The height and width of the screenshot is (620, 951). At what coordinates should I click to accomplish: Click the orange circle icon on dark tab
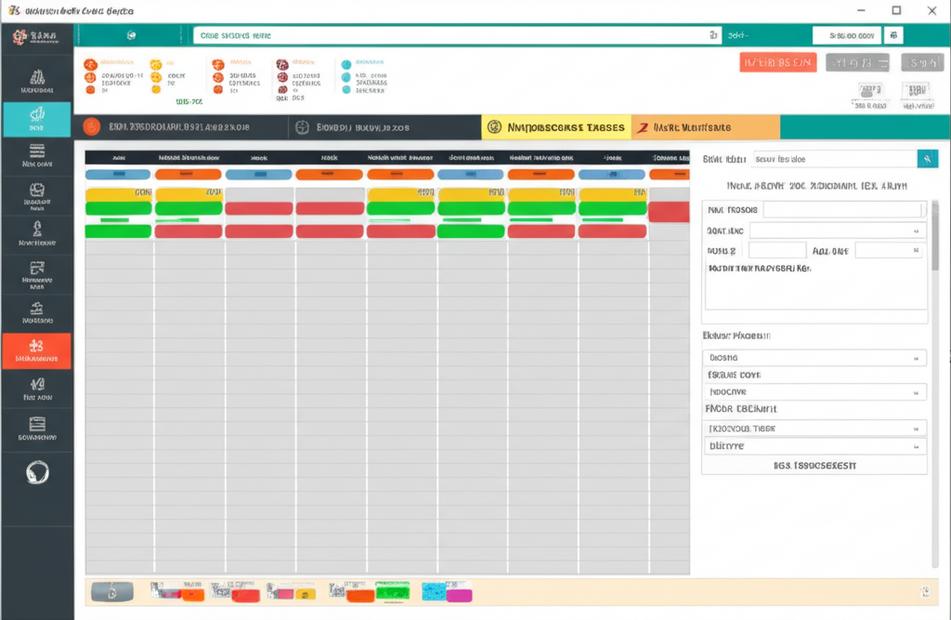click(92, 127)
